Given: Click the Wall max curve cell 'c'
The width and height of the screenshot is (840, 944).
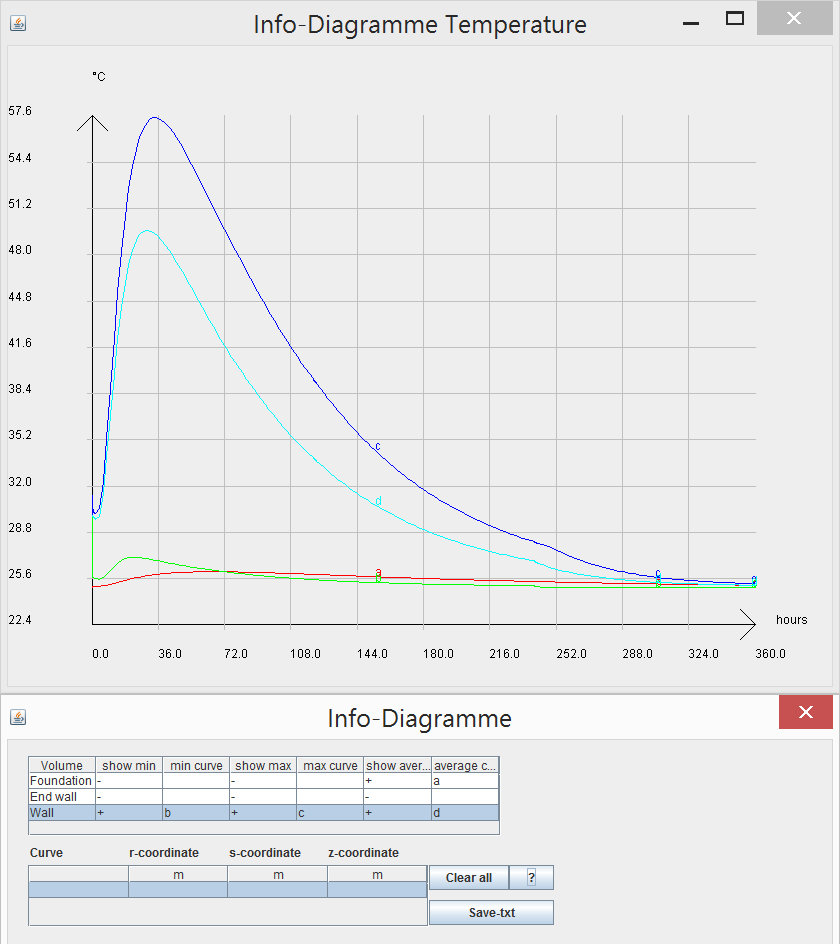Looking at the screenshot, I should (330, 813).
